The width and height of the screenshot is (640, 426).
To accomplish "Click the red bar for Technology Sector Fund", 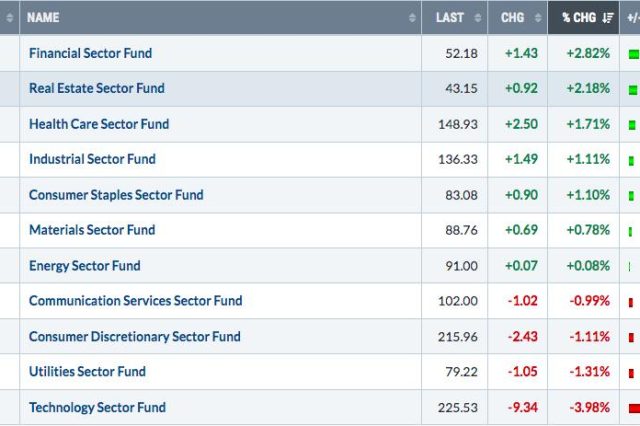I will pyautogui.click(x=634, y=407).
